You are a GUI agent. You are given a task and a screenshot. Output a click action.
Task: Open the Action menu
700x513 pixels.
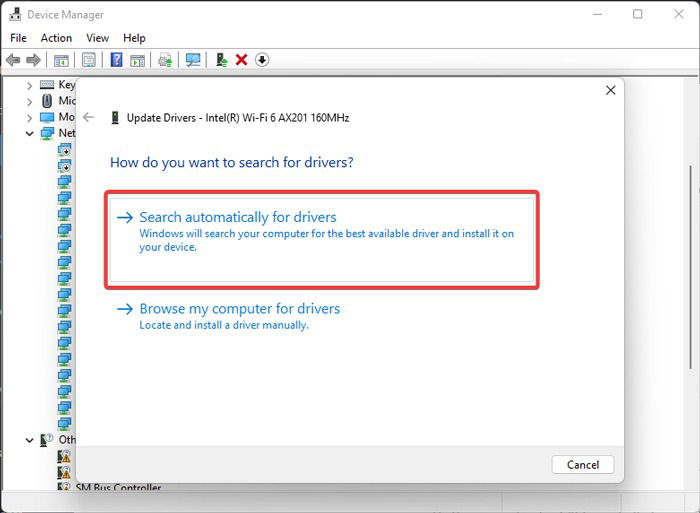[x=56, y=38]
